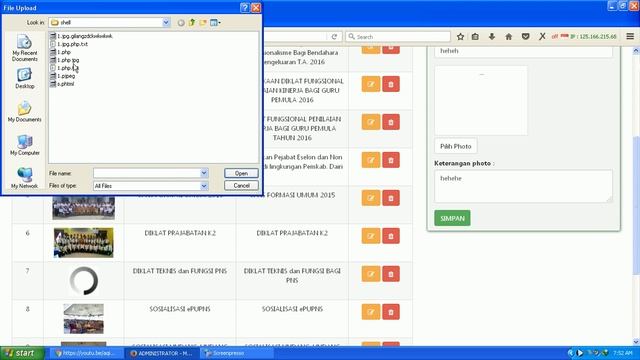
Task: Click the File Upload help button
Action: click(x=244, y=7)
